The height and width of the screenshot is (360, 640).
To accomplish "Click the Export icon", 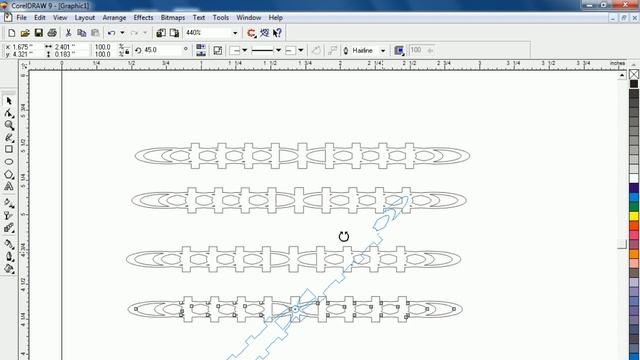I will 174,33.
